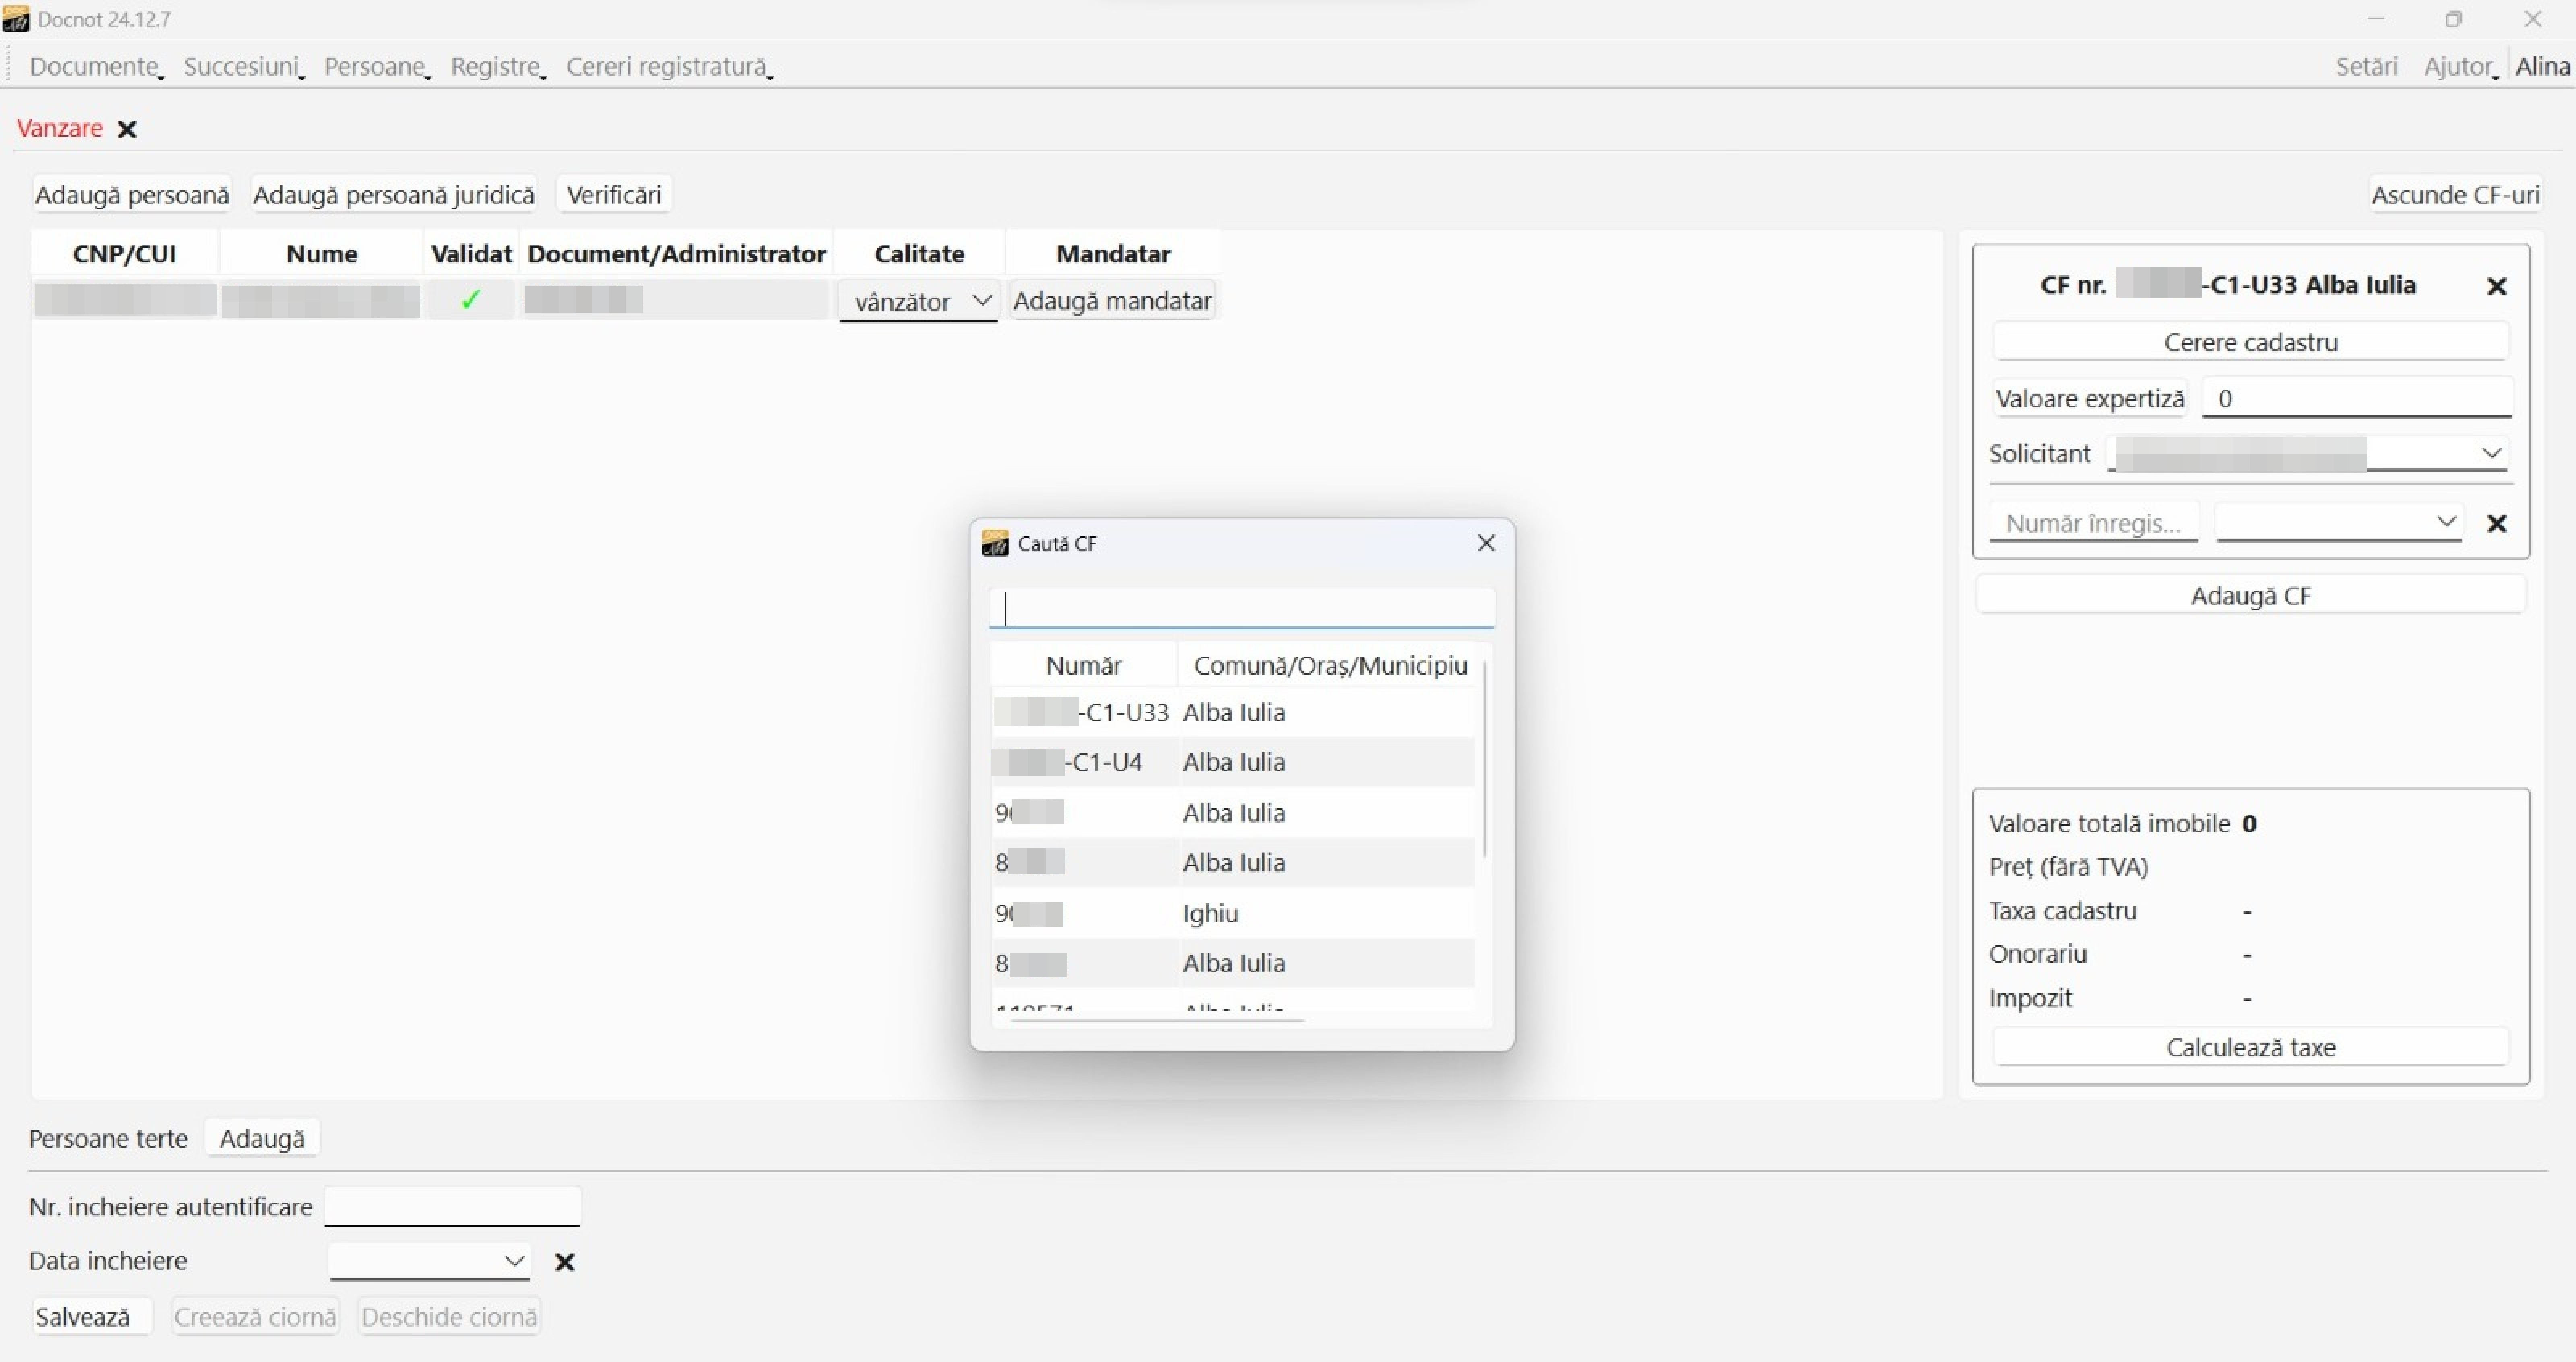The height and width of the screenshot is (1362, 2576).
Task: Open the Solicitant dropdown
Action: coord(2490,453)
